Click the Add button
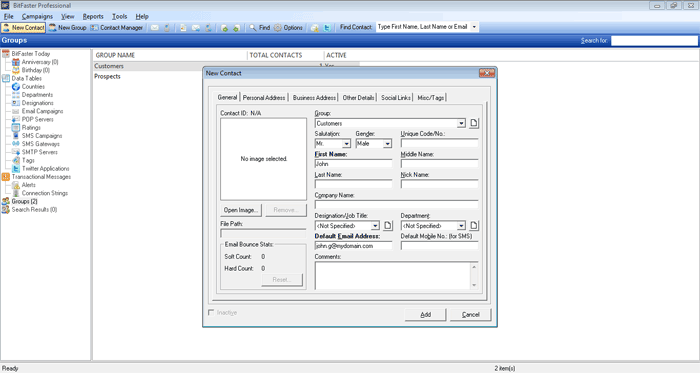 coord(425,315)
